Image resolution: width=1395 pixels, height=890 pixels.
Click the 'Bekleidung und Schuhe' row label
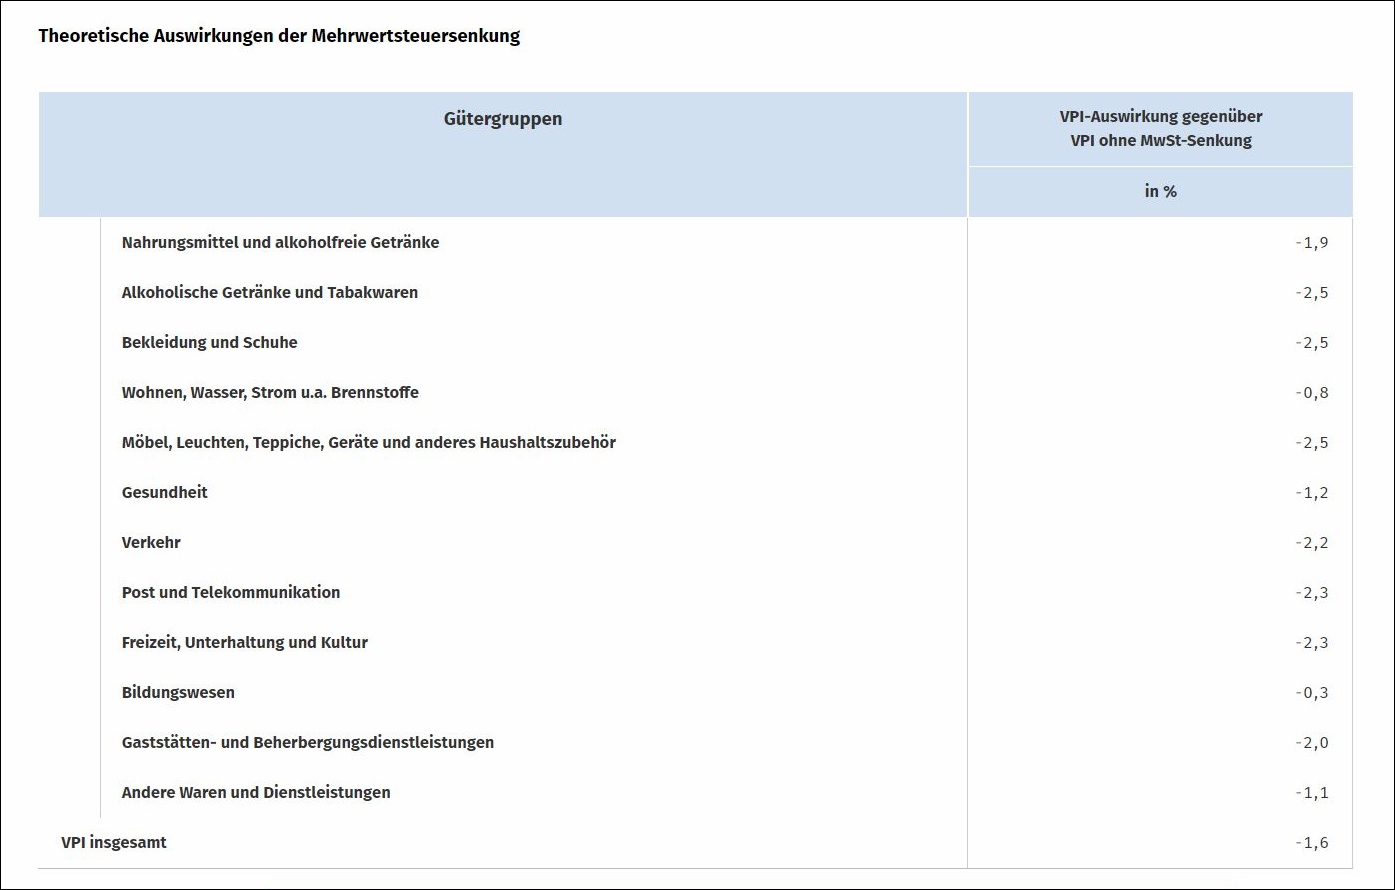coord(209,342)
